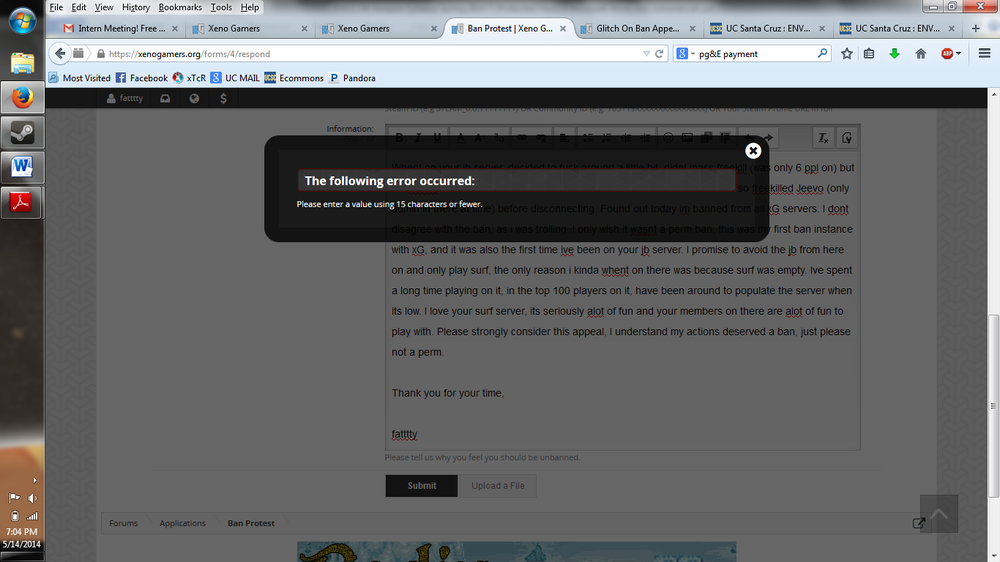Open Microsoft Word from the taskbar
This screenshot has height=562, width=1000.
tap(22, 167)
